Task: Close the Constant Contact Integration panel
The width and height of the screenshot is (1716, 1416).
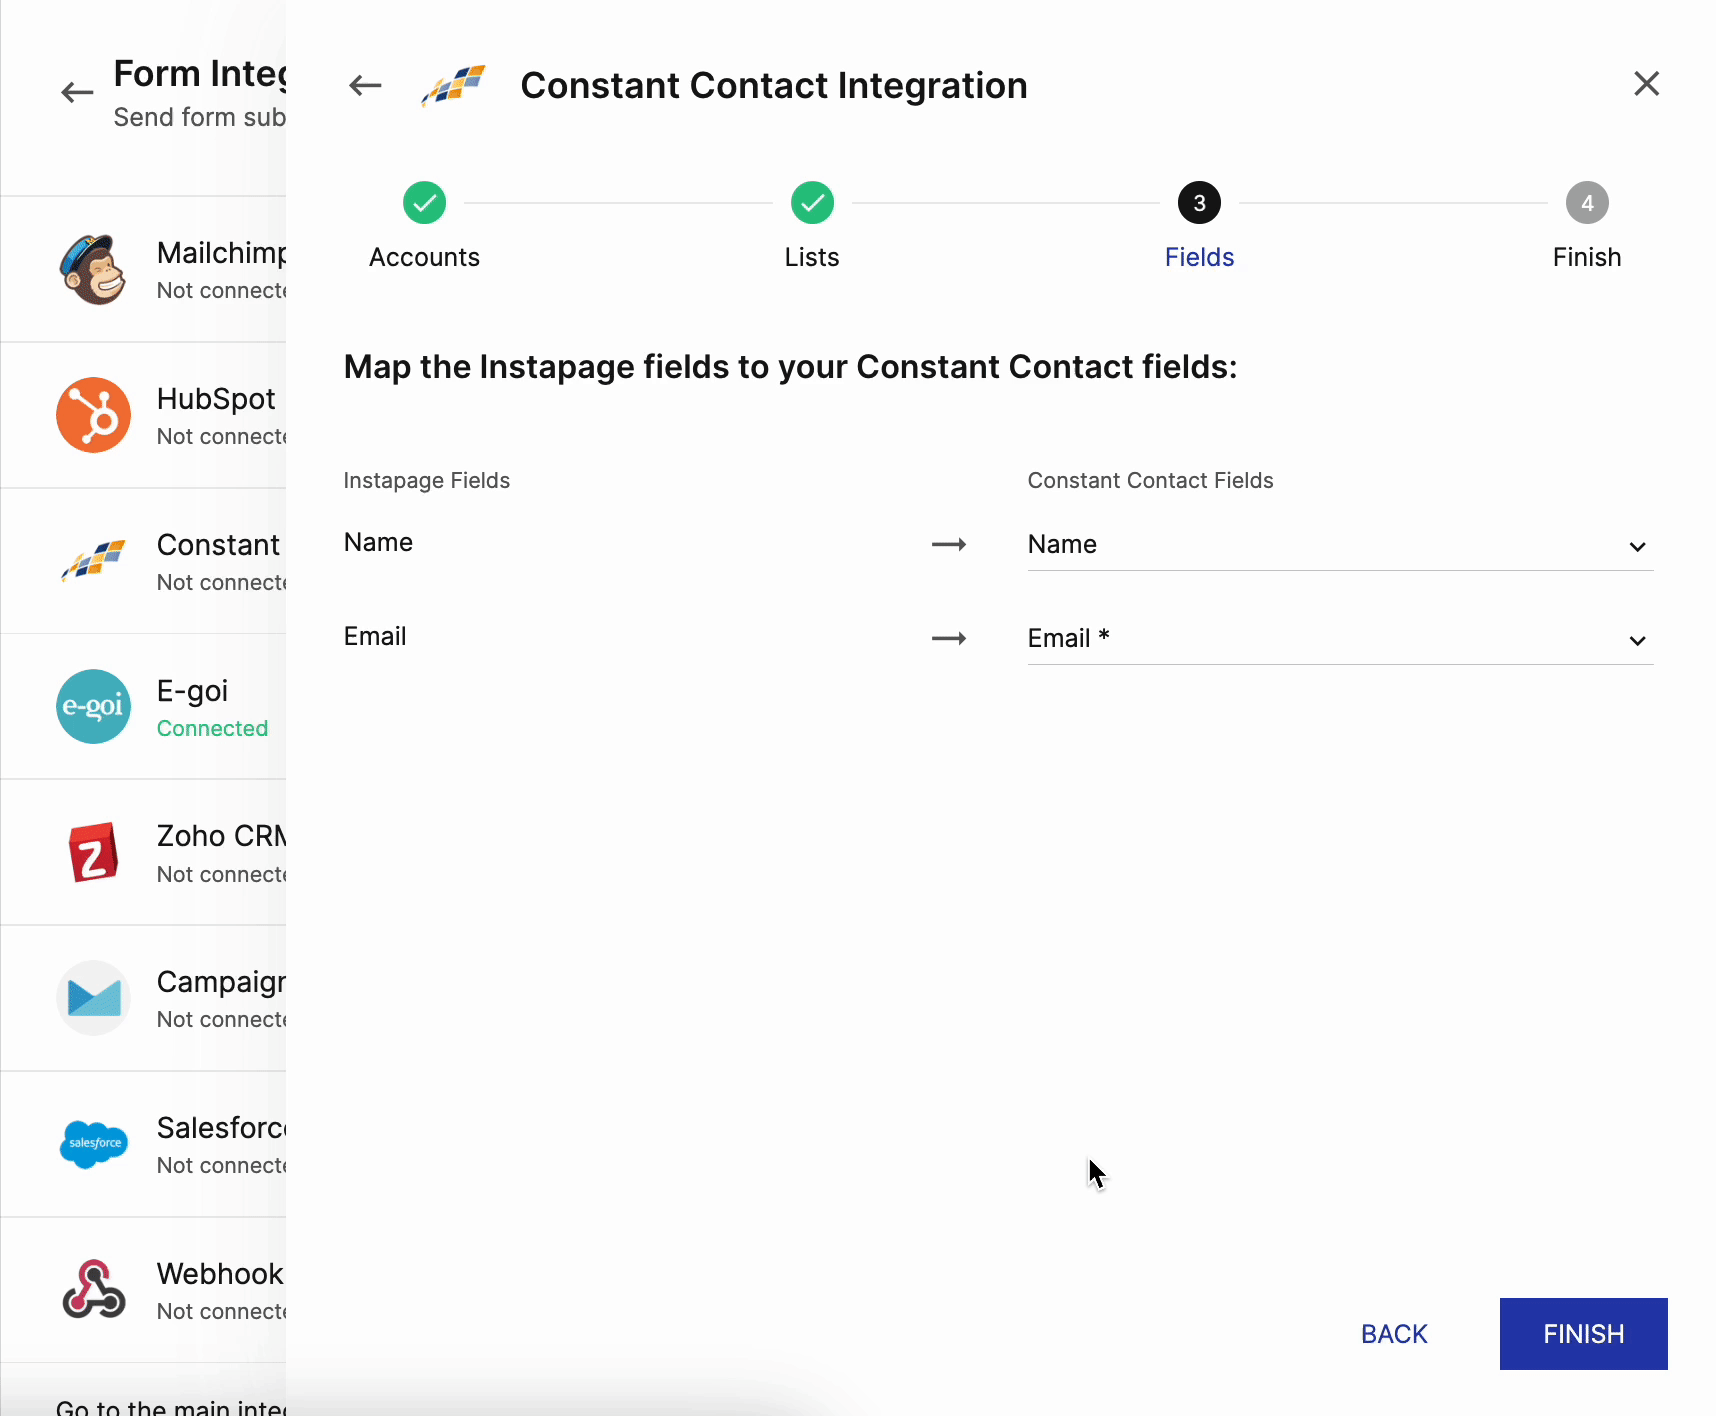Action: [x=1646, y=83]
